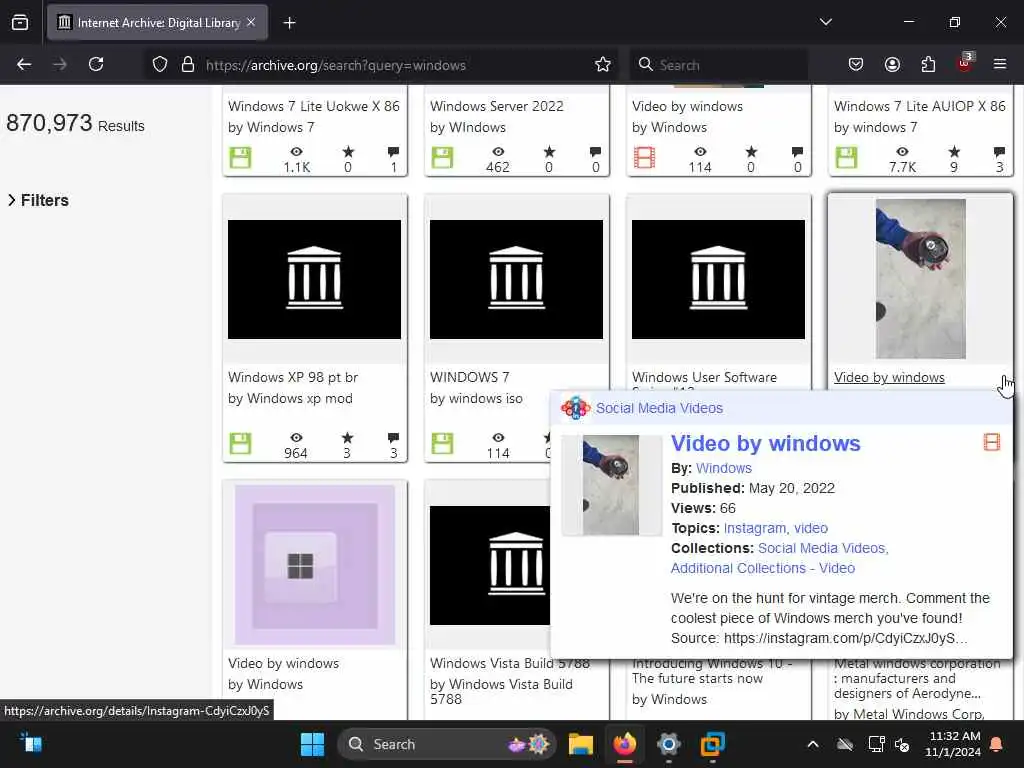Image resolution: width=1024 pixels, height=768 pixels.
Task: Click the movie film icon on Video by windows card
Action: [x=644, y=157]
